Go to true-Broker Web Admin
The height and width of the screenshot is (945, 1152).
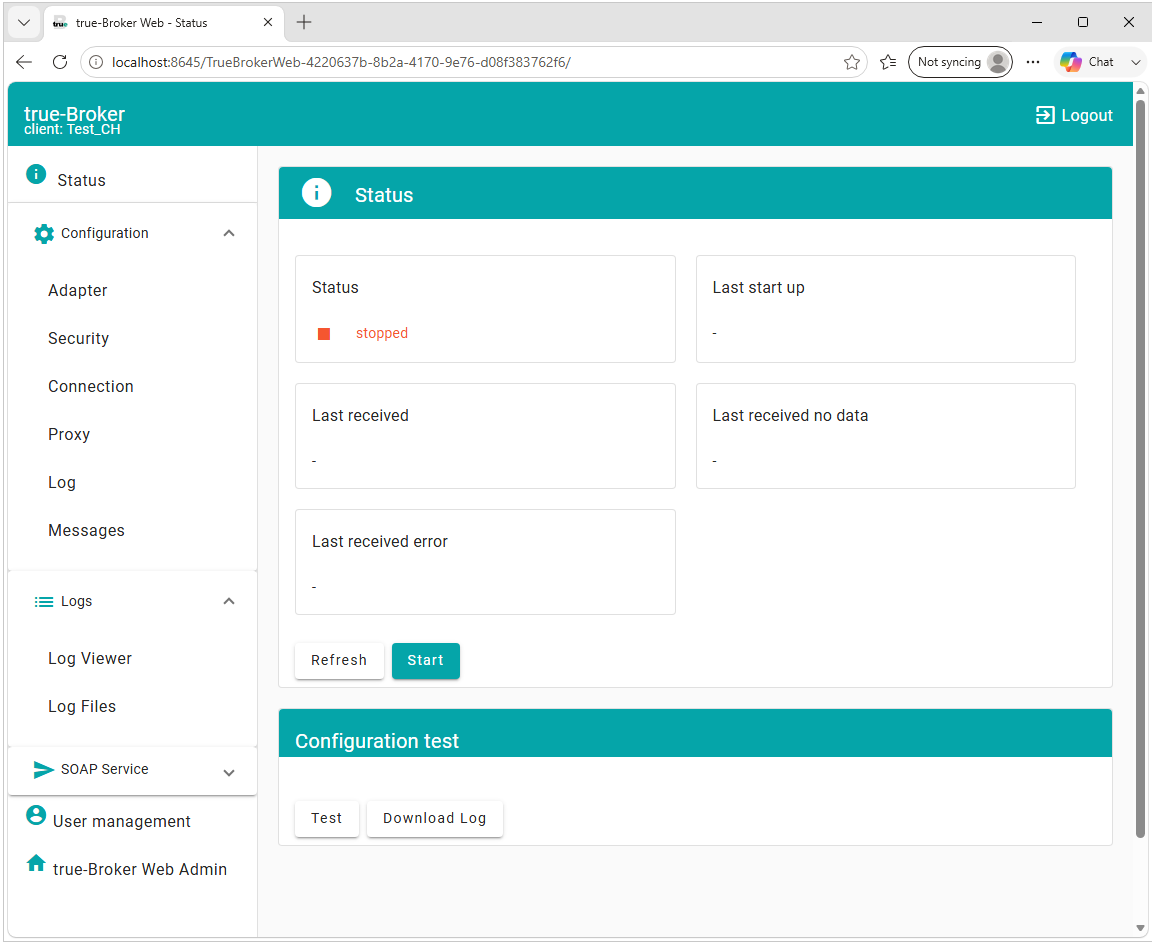[x=140, y=870]
